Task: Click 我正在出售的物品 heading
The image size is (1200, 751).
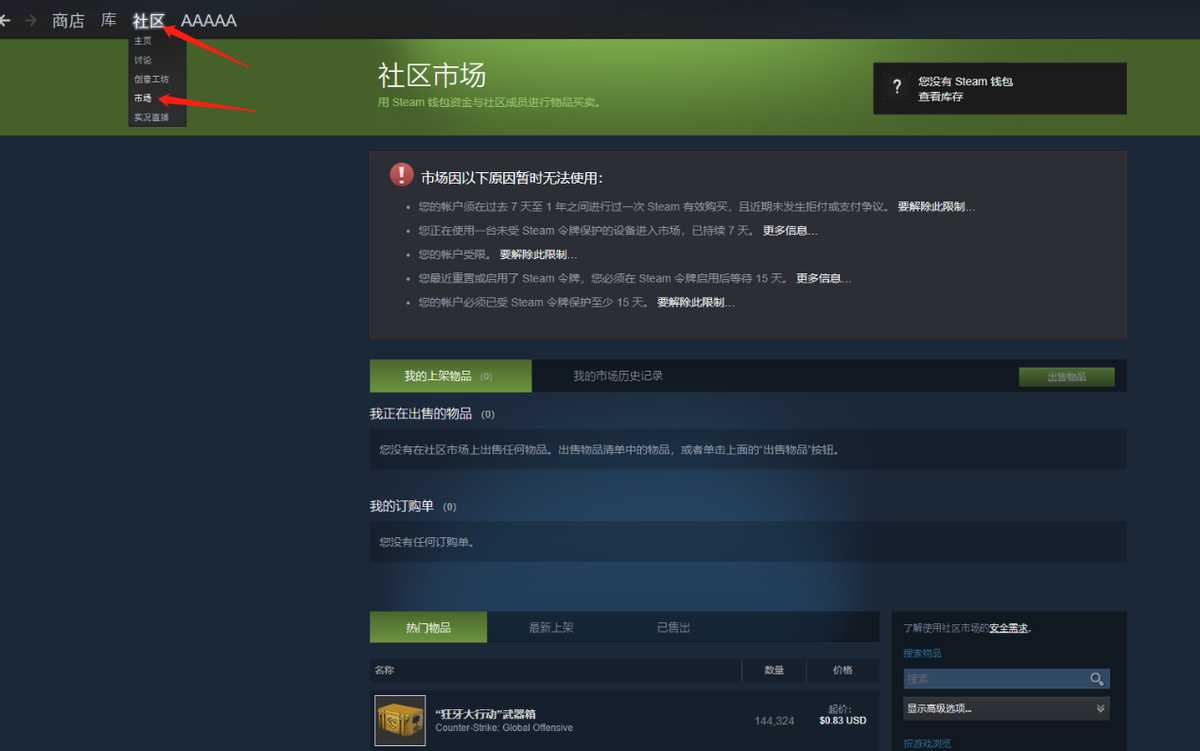Action: coord(421,413)
